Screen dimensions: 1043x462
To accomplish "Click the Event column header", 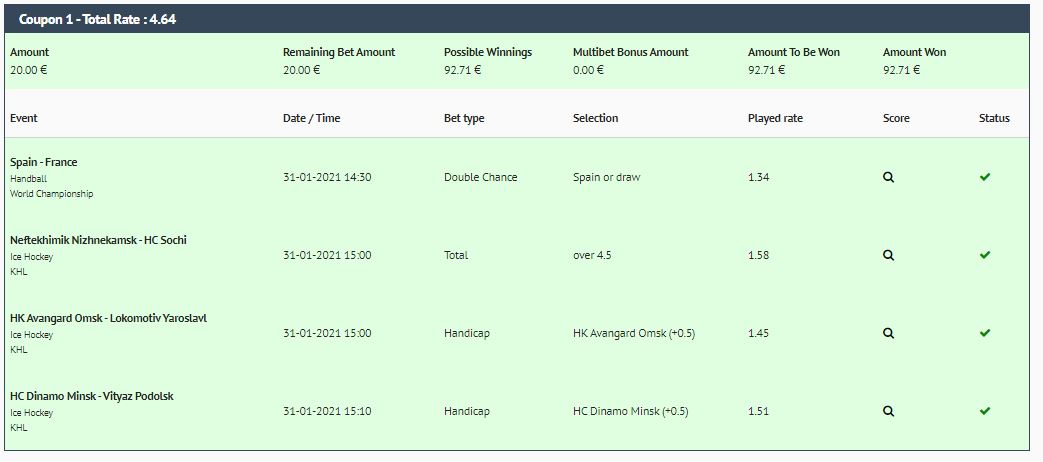I will coord(24,118).
